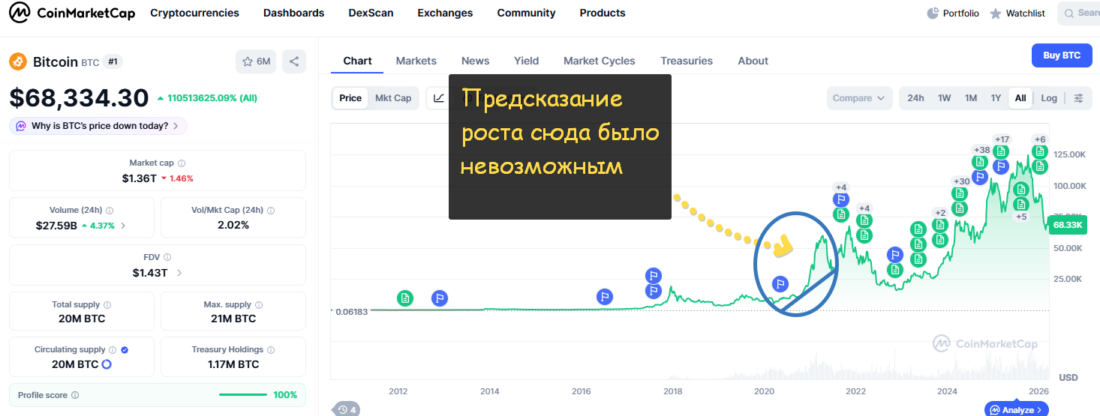Image resolution: width=1100 pixels, height=416 pixels.
Task: Click the Search field in the header
Action: (x=1079, y=13)
